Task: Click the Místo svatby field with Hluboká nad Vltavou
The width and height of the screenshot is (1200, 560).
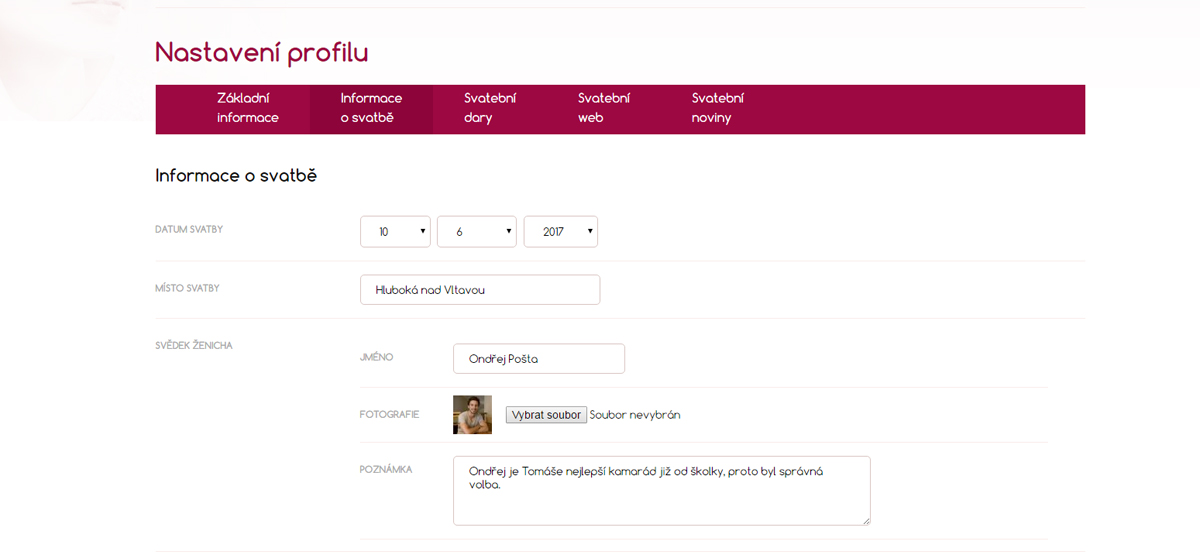Action: pos(480,290)
